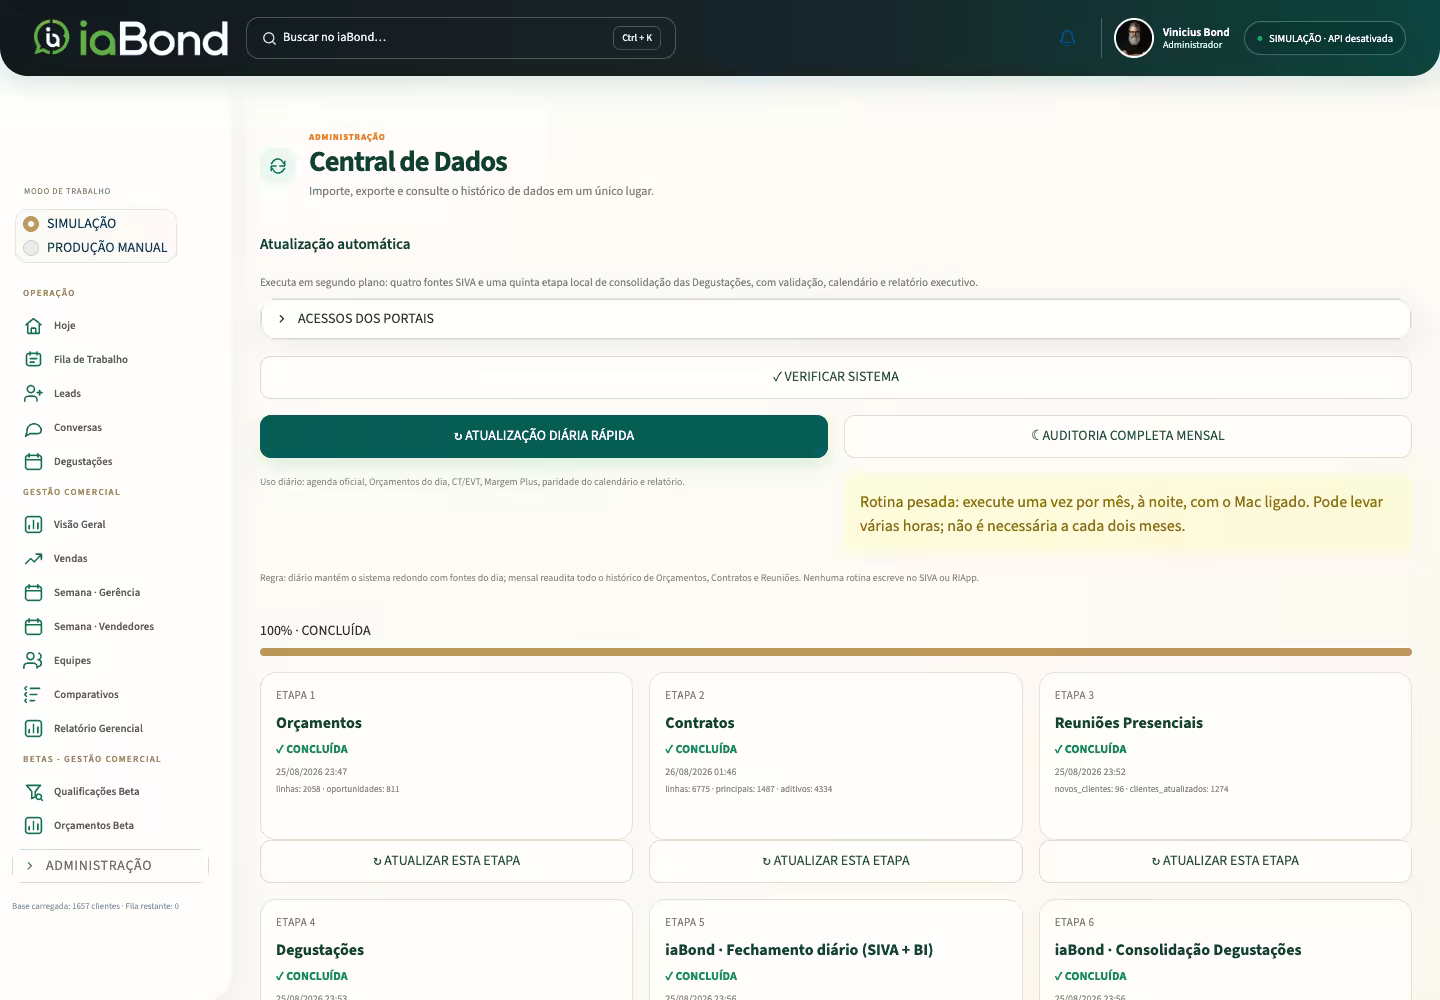This screenshot has width=1440, height=1000.
Task: Expand the ADMINISTRAÇÃO sidebar section
Action: point(110,866)
